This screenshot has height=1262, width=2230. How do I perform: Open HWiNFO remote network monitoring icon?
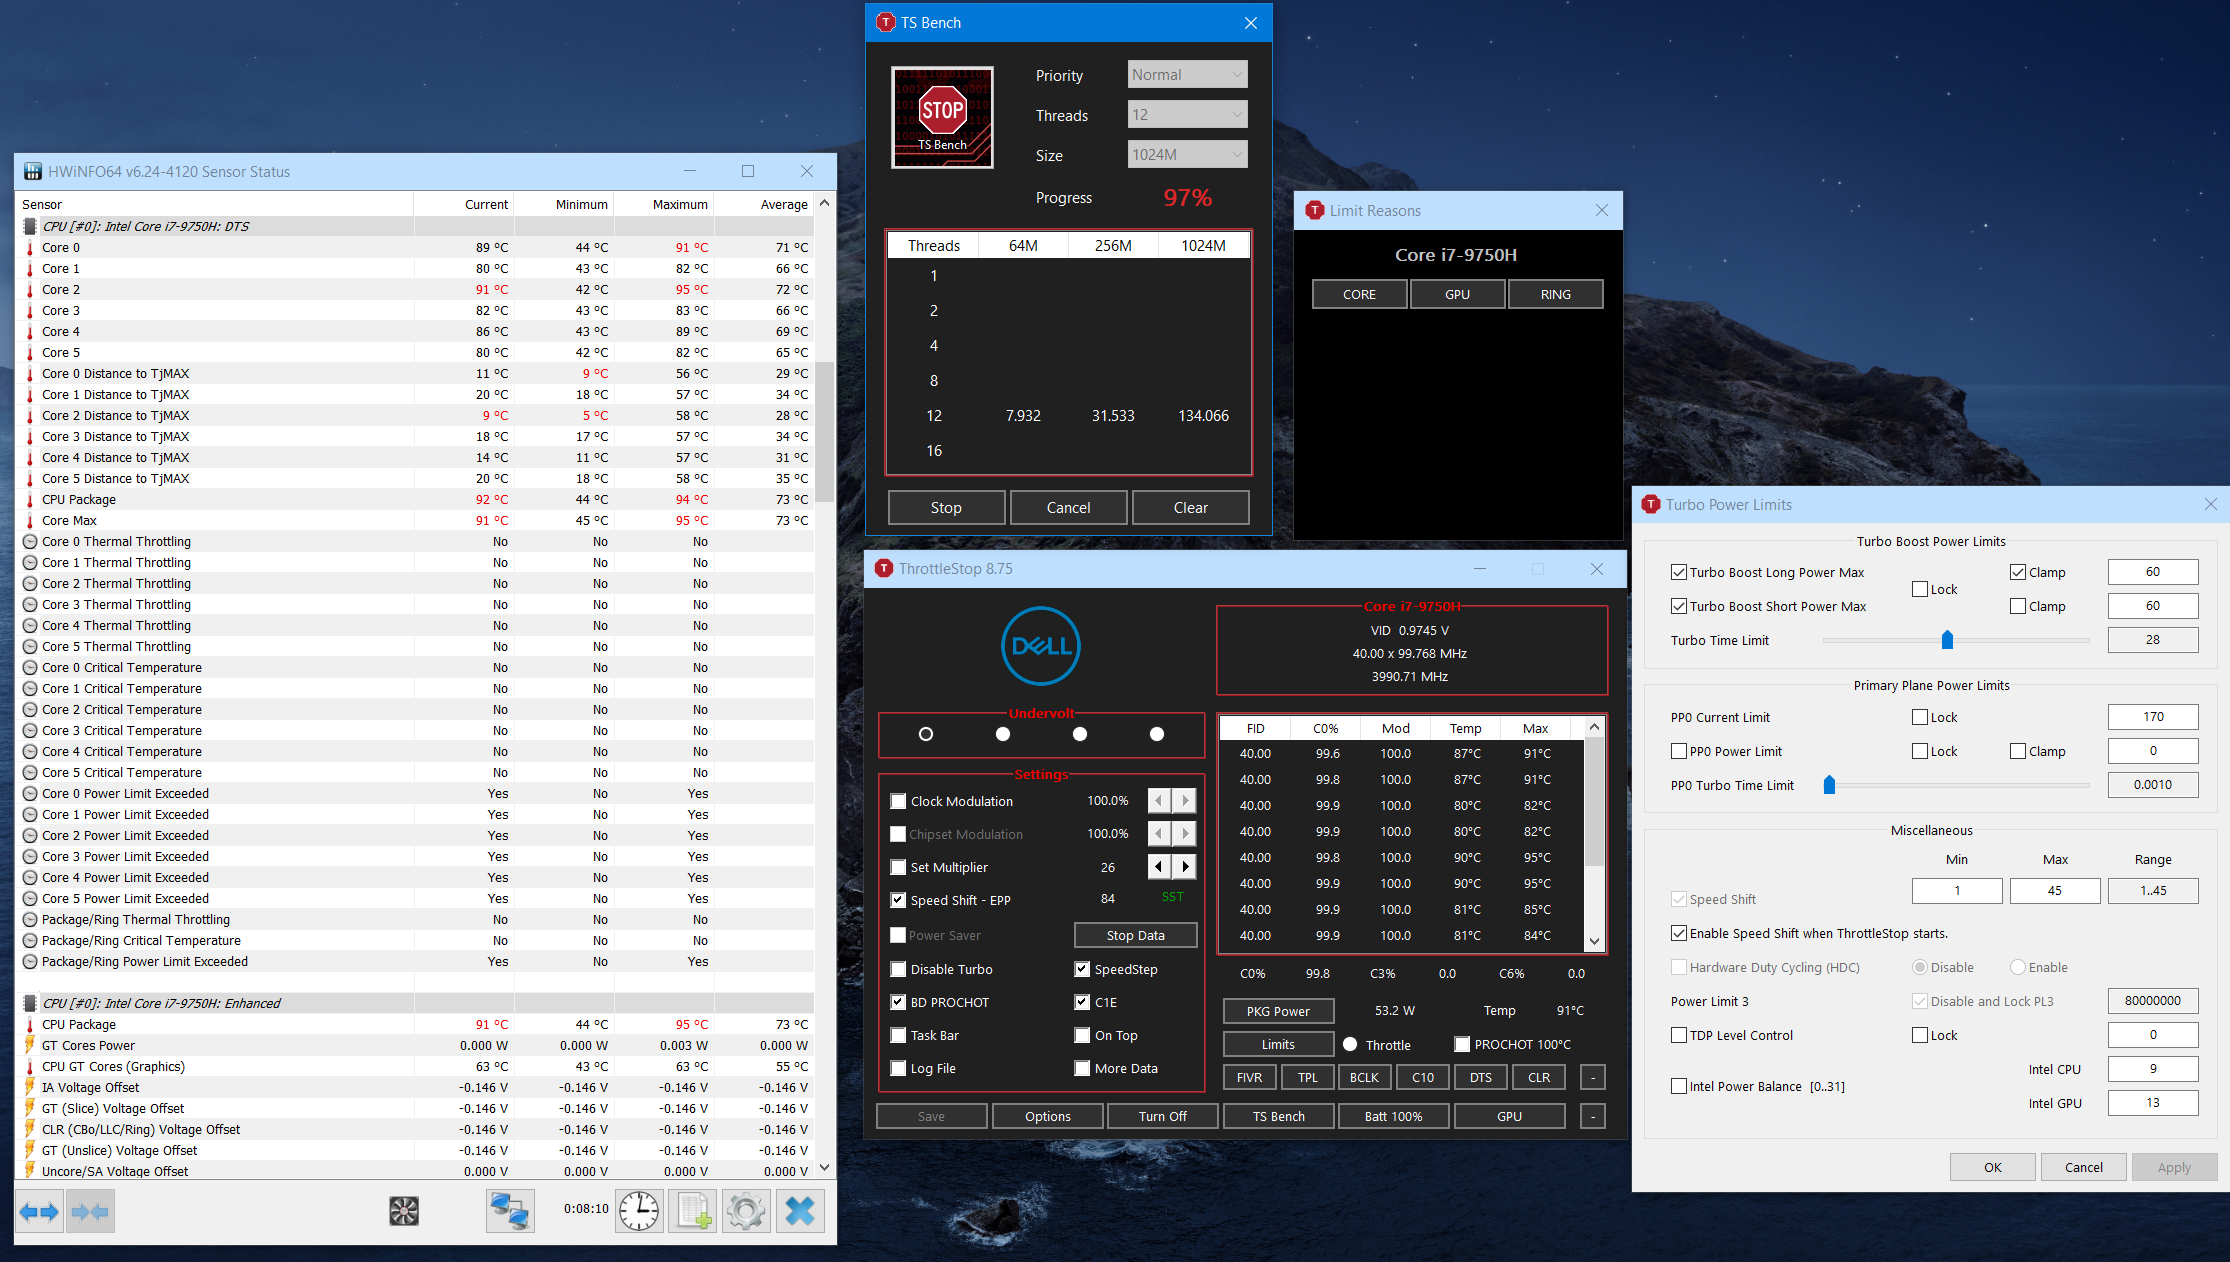510,1211
